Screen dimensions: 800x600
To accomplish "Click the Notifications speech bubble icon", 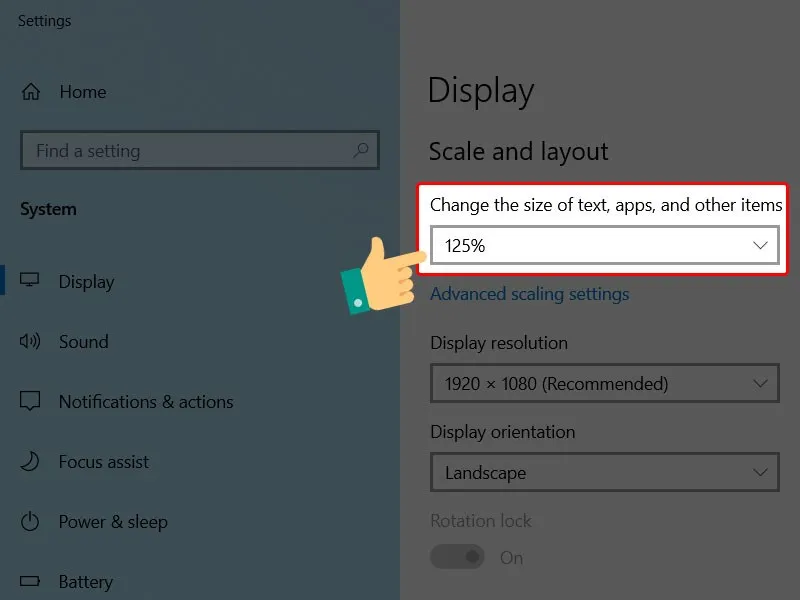I will 31,402.
